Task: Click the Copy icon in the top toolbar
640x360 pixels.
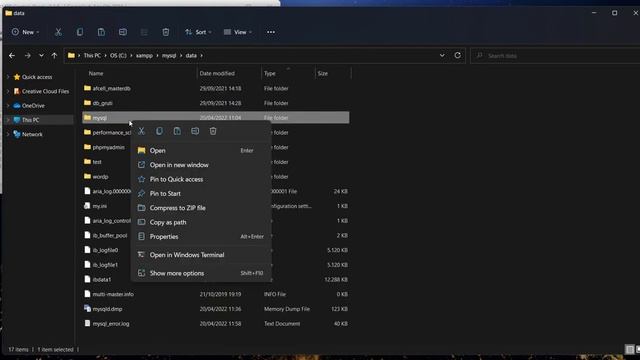Action: pos(80,32)
